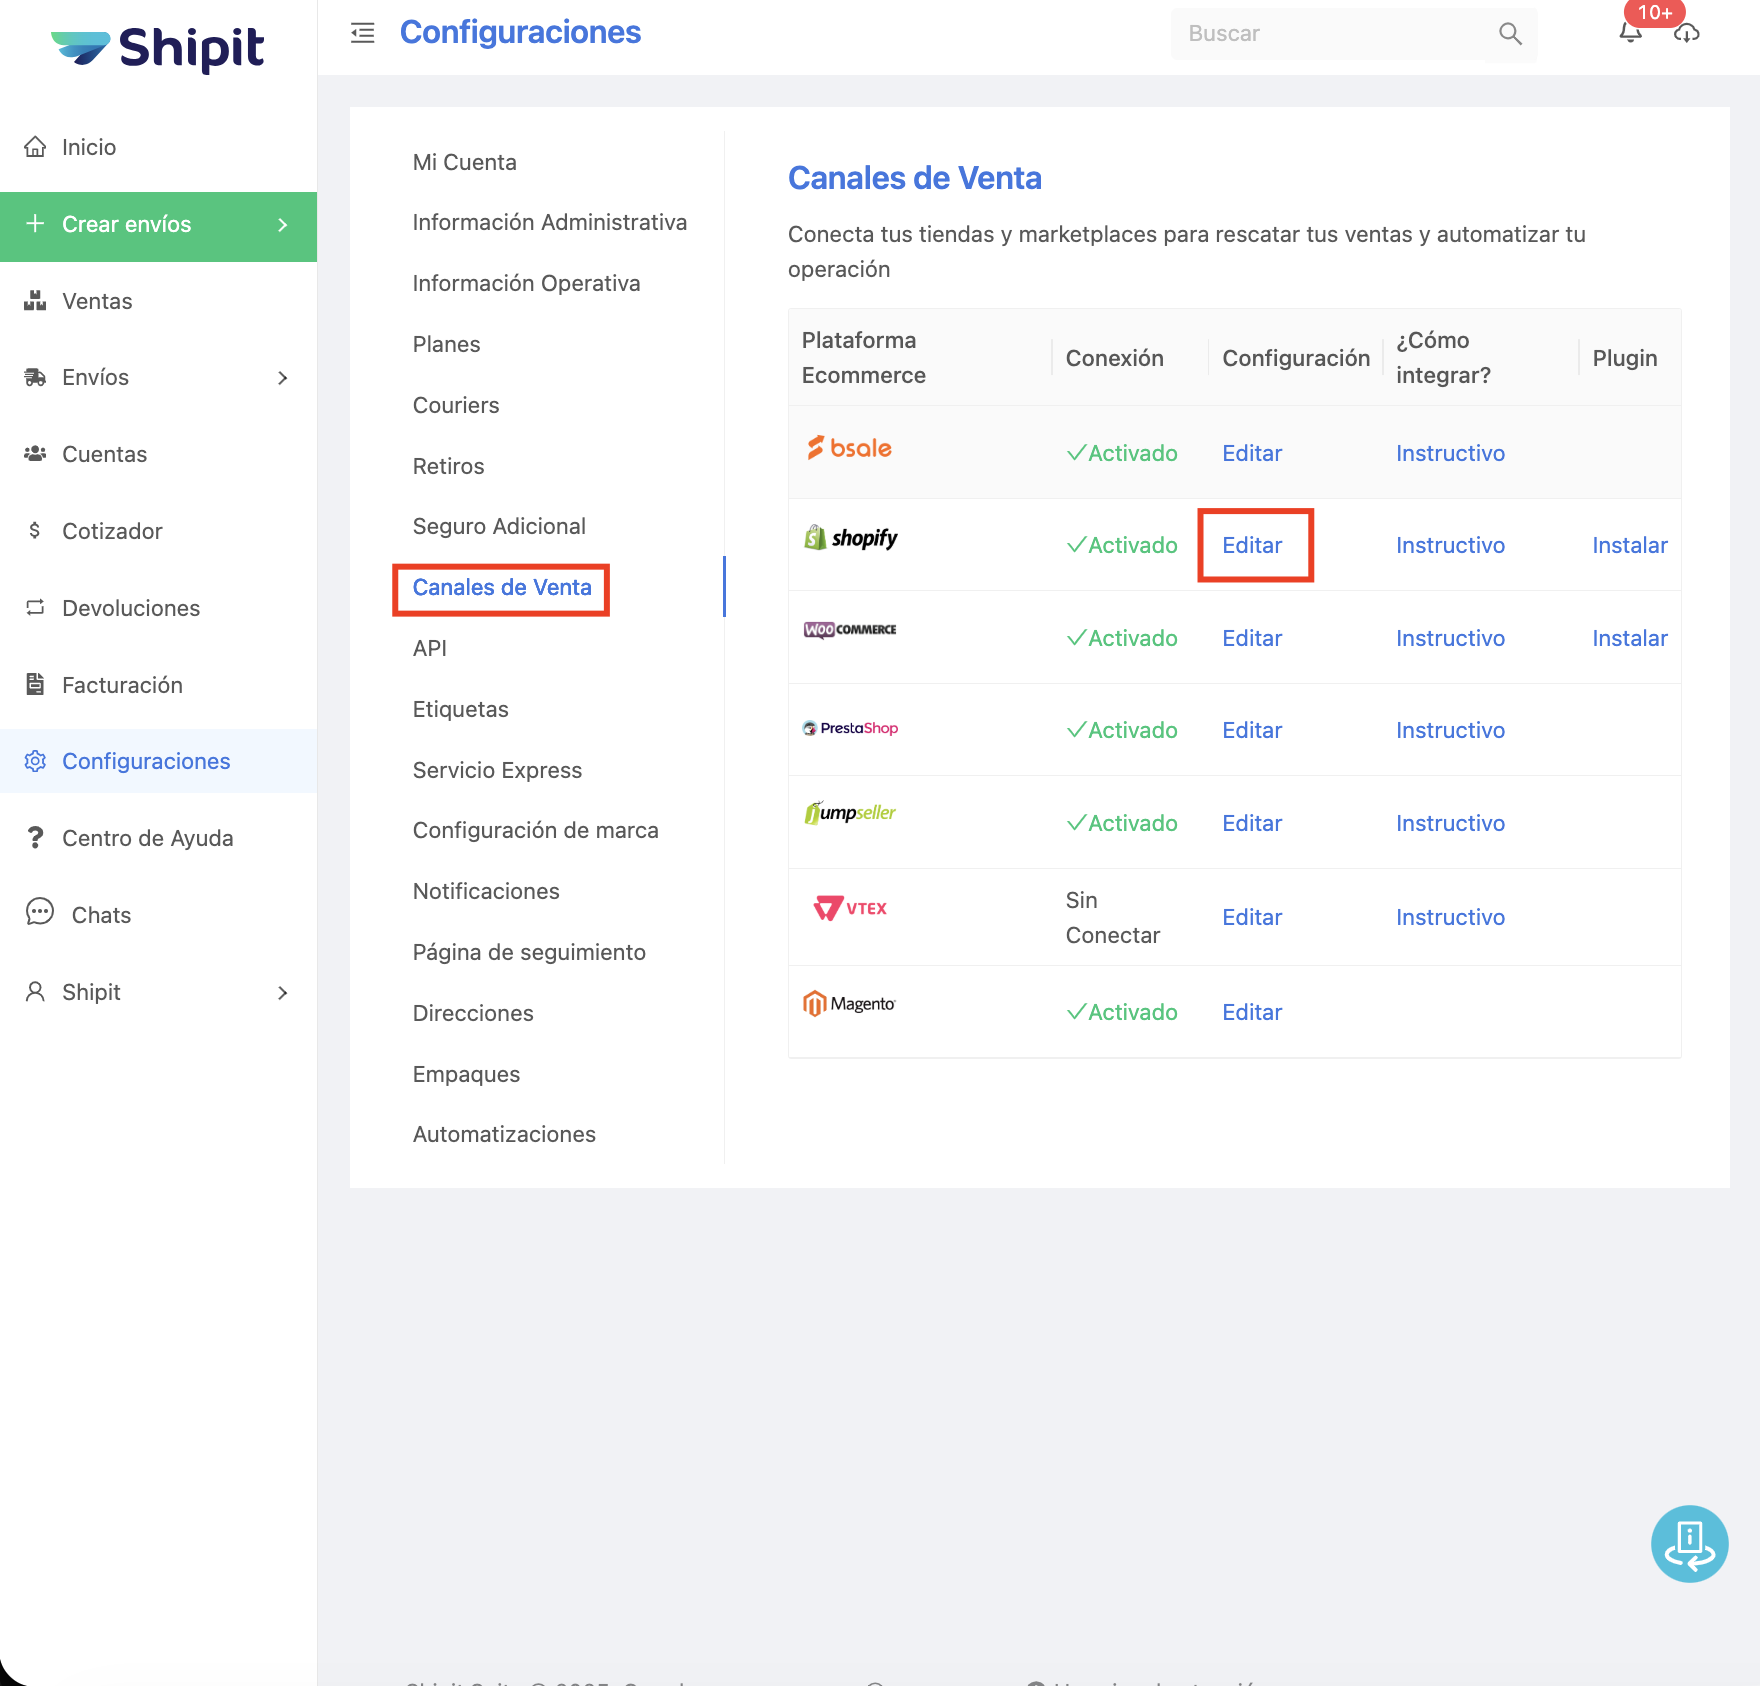
Task: Open the bsale Instructivo link
Action: [1450, 453]
